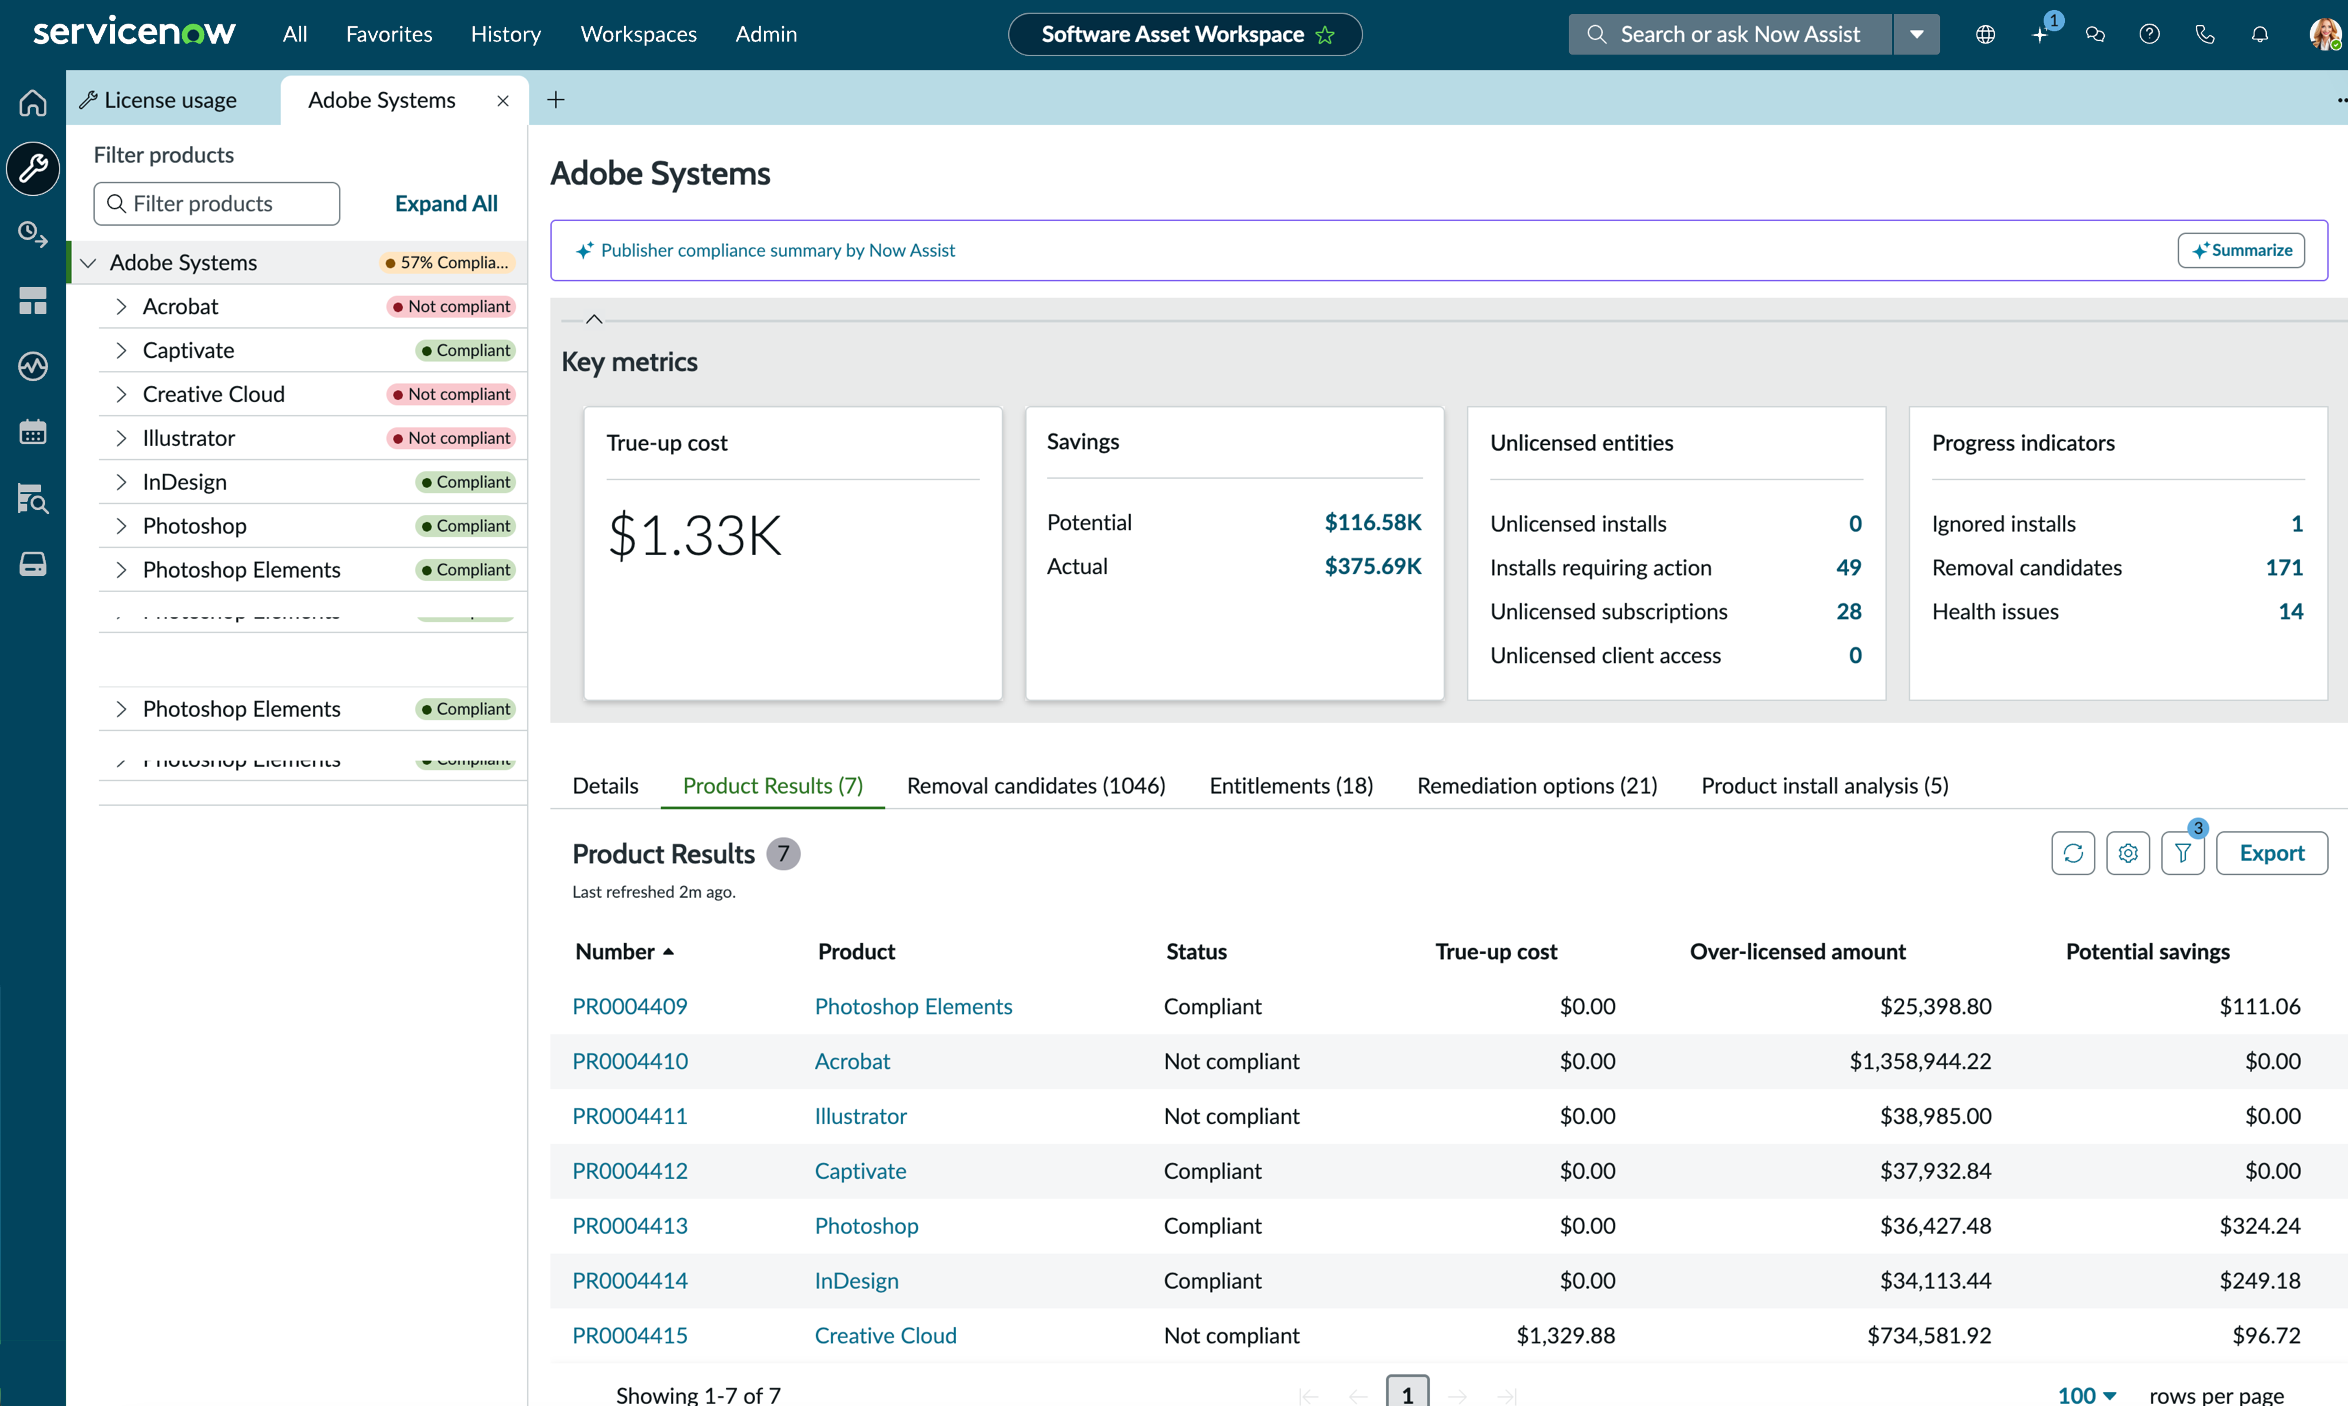The width and height of the screenshot is (2348, 1406).
Task: Collapse the Key metrics section chevron
Action: 594,319
